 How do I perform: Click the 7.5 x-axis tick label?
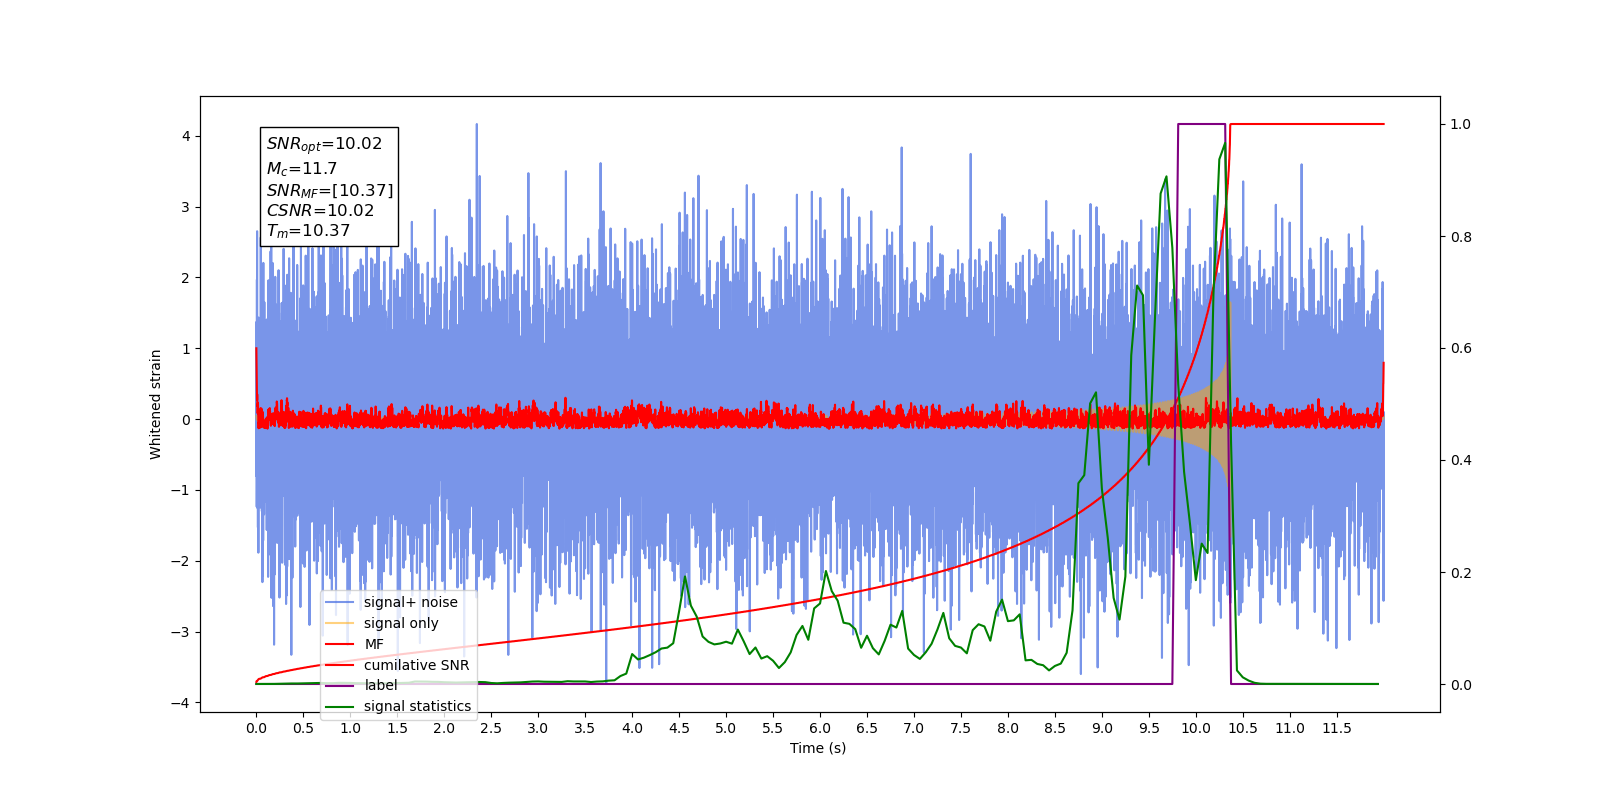pyautogui.click(x=961, y=728)
